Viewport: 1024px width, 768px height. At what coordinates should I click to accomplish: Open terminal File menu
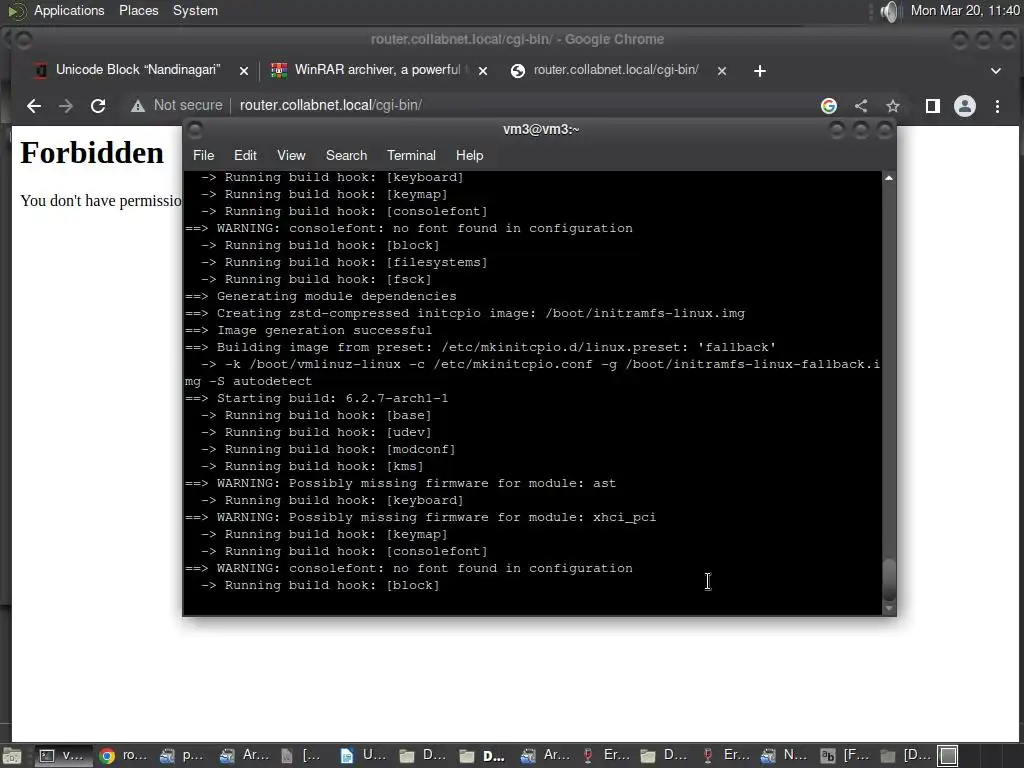203,155
